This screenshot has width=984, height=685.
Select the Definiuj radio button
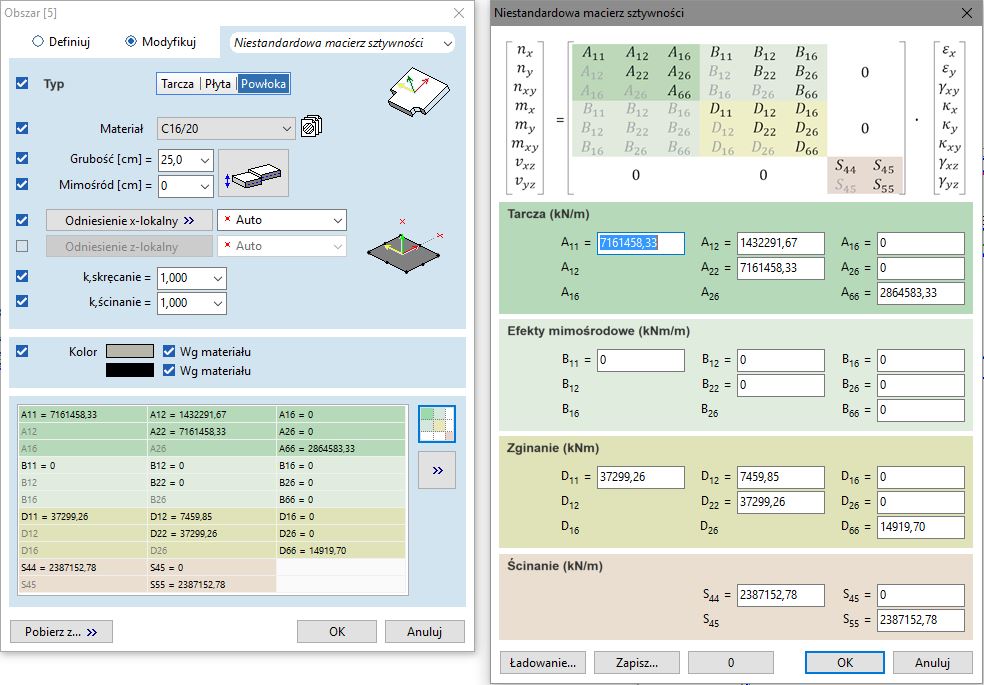[39, 42]
